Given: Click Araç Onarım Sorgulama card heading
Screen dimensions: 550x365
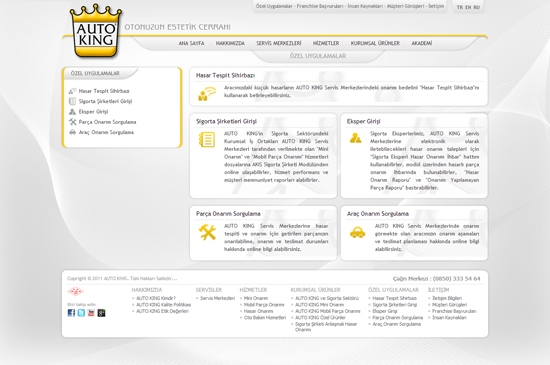Looking at the screenshot, I should tap(378, 214).
